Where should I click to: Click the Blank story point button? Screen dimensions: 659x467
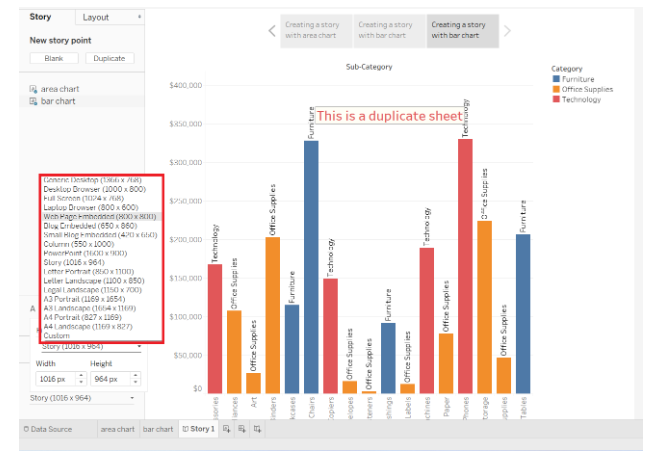53,59
